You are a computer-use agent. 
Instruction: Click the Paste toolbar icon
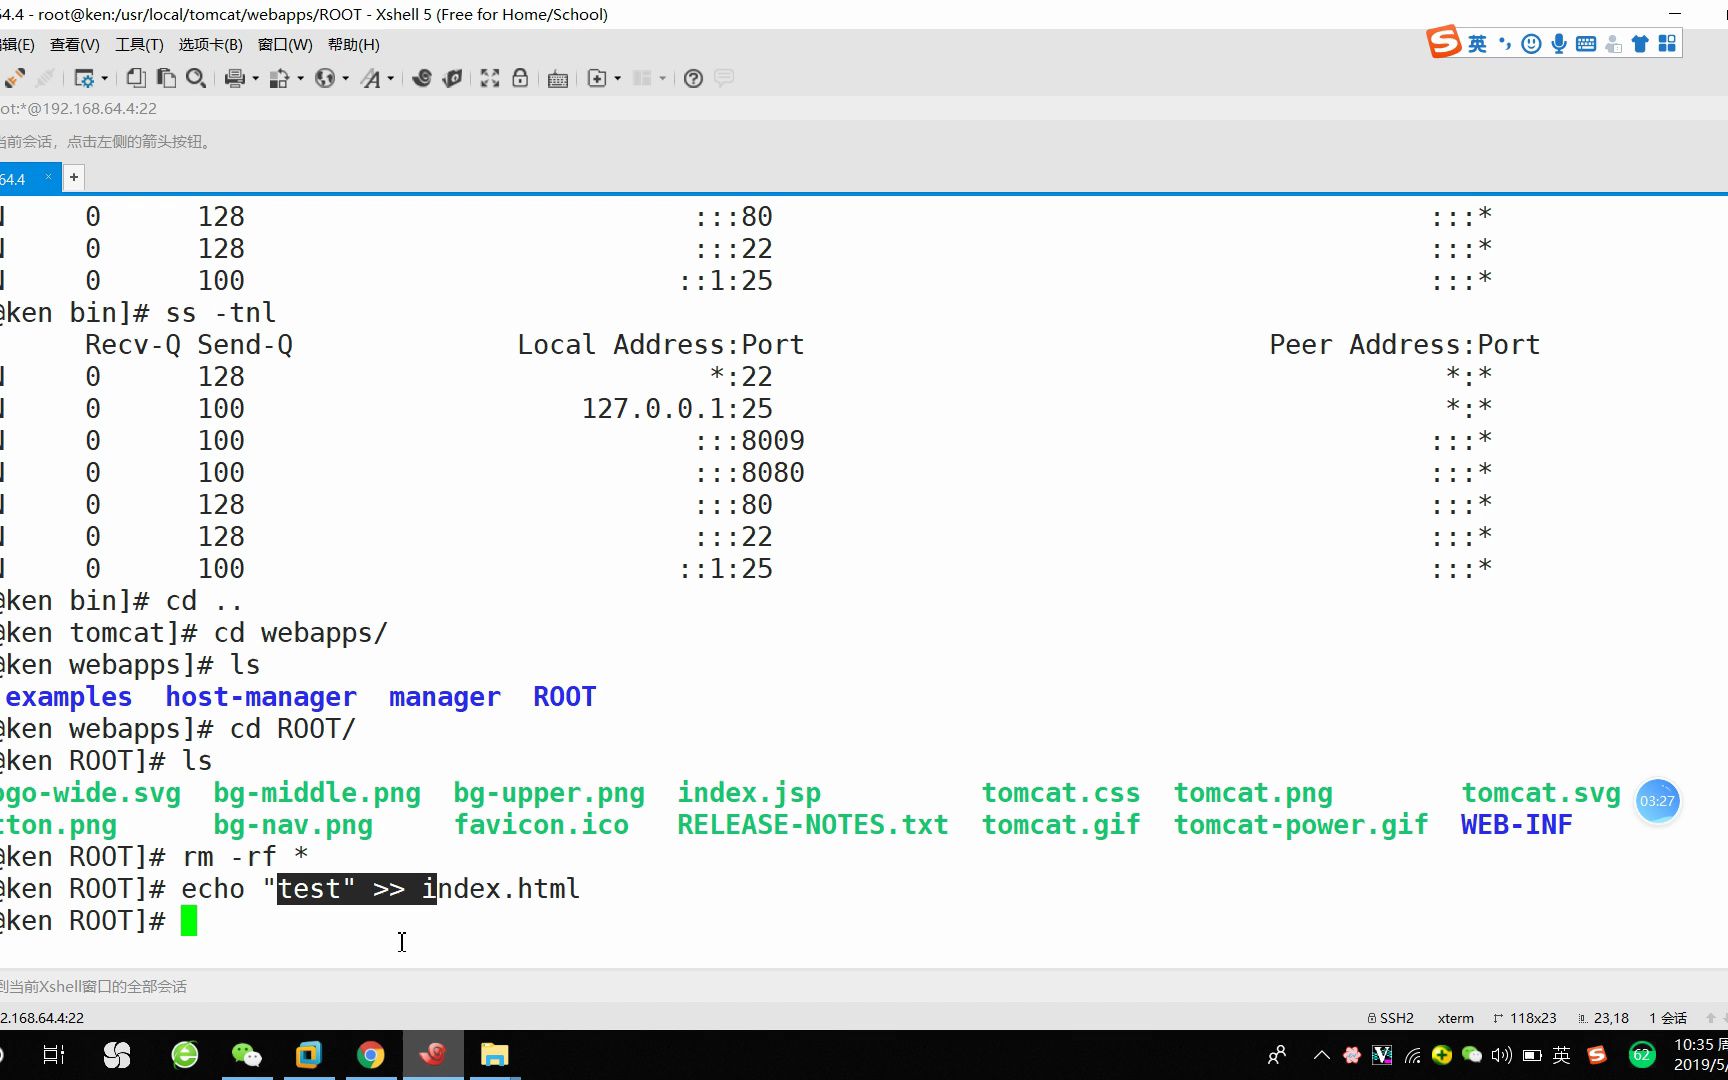(166, 78)
